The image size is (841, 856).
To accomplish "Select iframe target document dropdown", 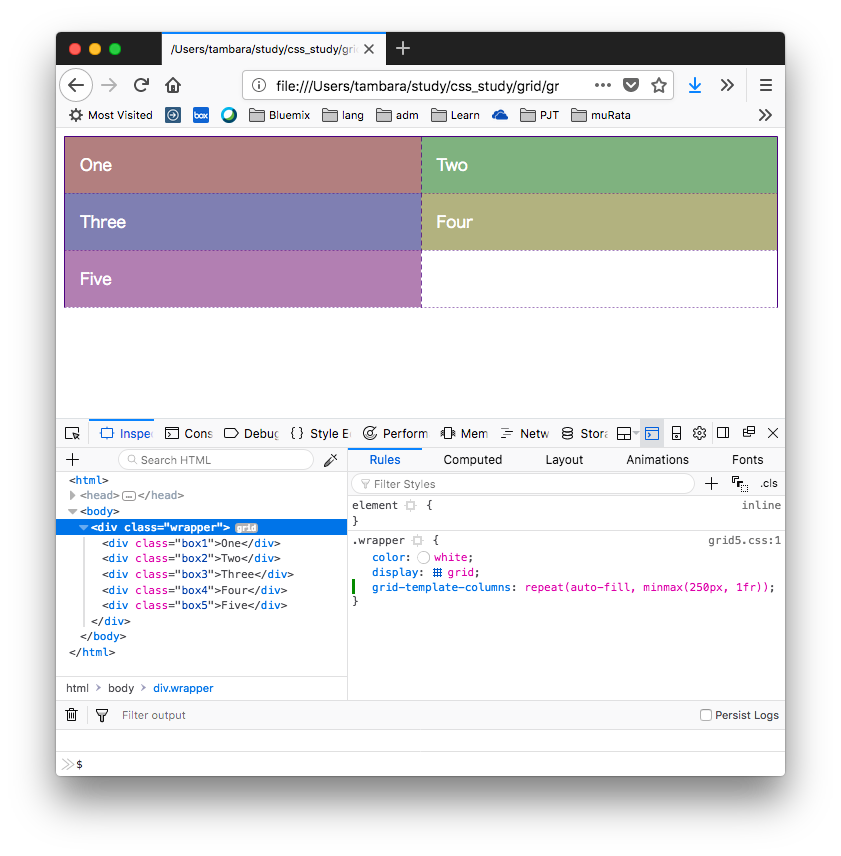I will [x=627, y=433].
